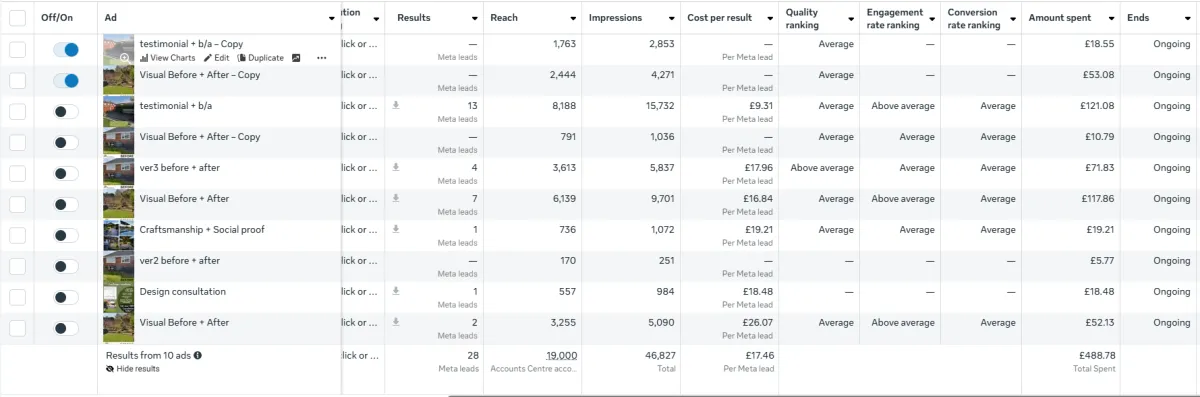The width and height of the screenshot is (1200, 397).
Task: Click the info icon beside Results from 10 ads
Action: click(197, 355)
